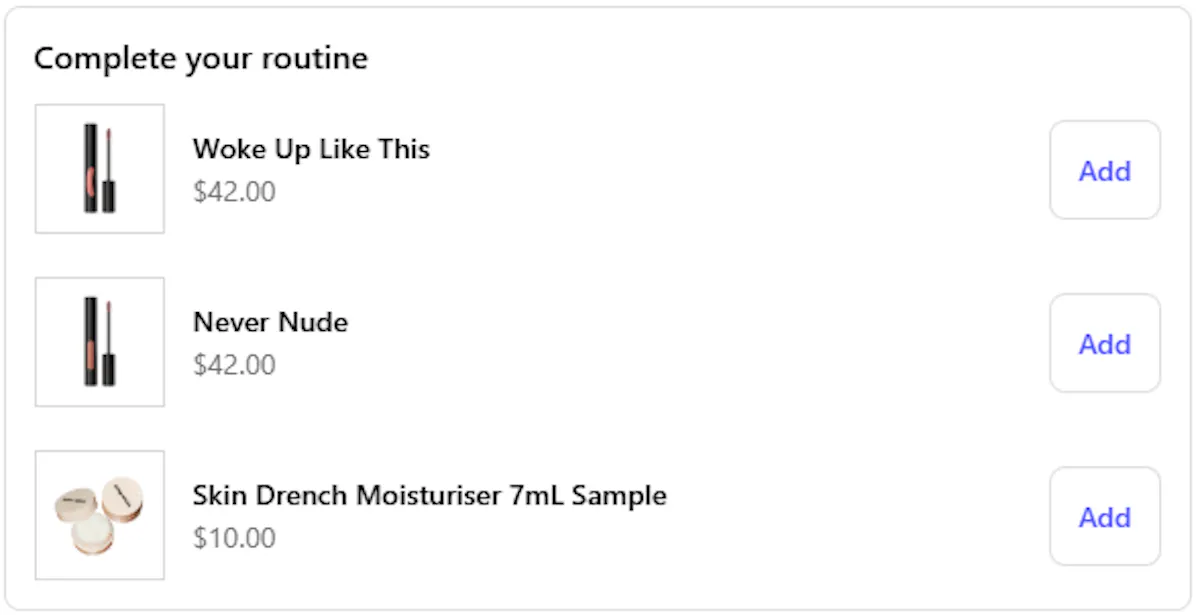Image resolution: width=1200 pixels, height=615 pixels.
Task: Click the $42.00 price under Never Nude
Action: [234, 364]
